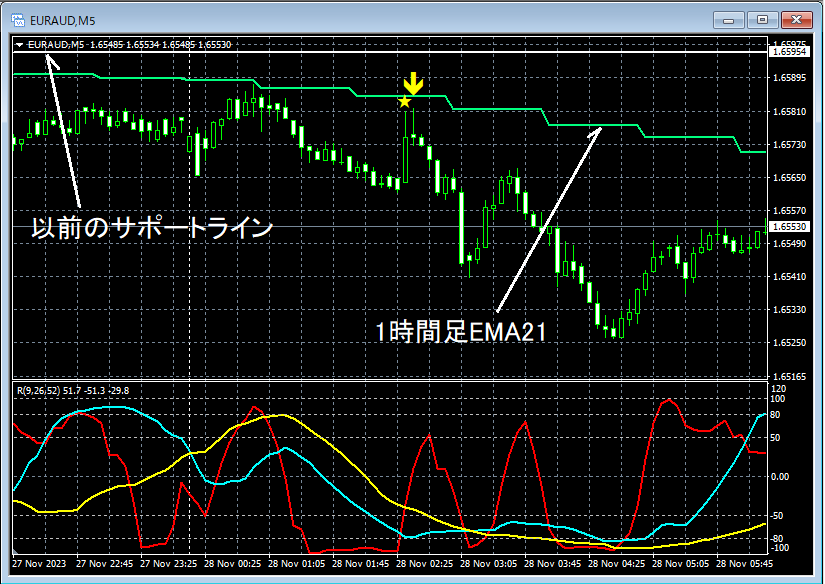Click the 28 Nov 01:45 time axis label
Screen dimensions: 825x584
click(x=360, y=563)
